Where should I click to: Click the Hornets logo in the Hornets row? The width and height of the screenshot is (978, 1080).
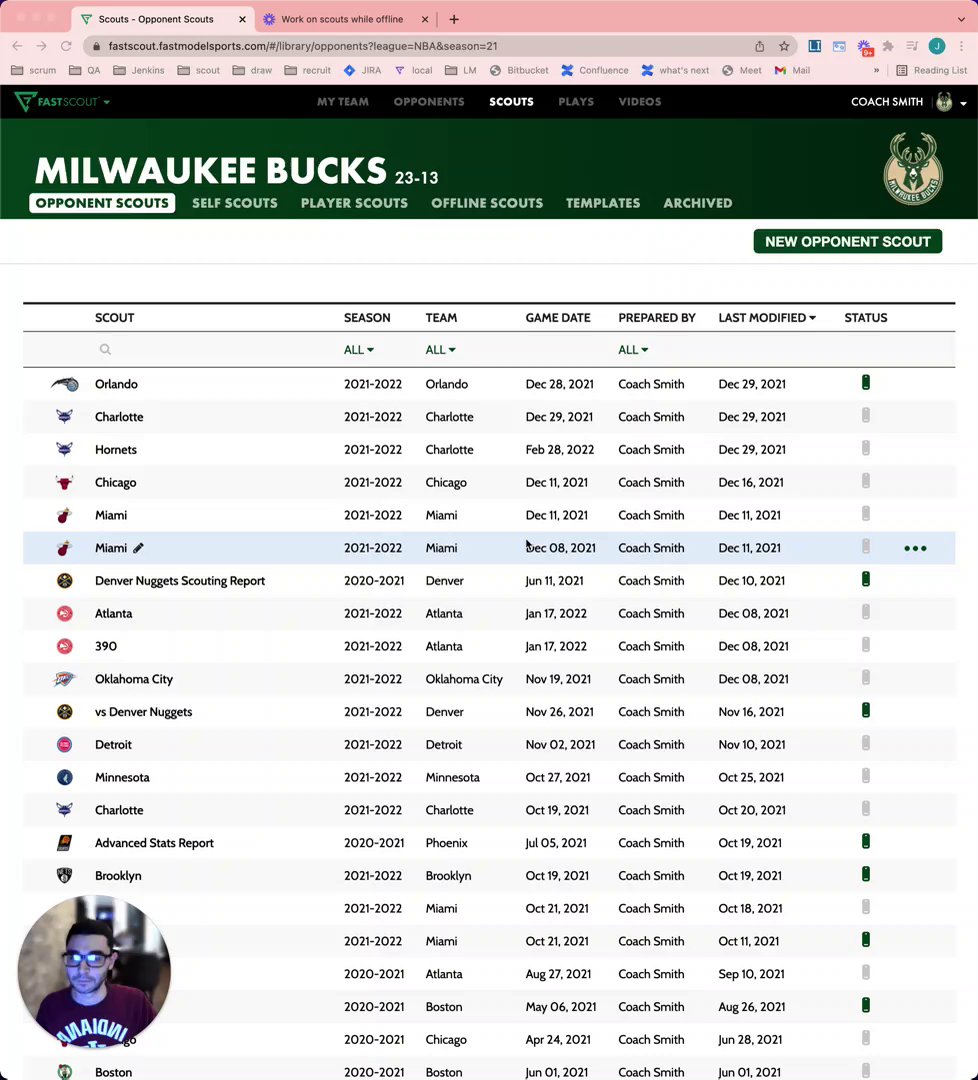coord(65,450)
